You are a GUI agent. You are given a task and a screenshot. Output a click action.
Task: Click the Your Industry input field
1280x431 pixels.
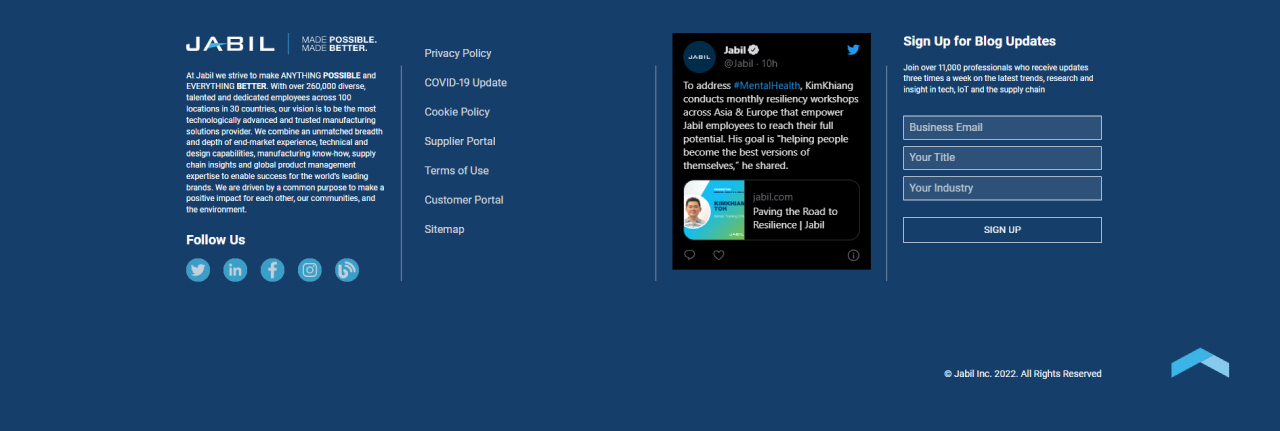[x=1002, y=188]
